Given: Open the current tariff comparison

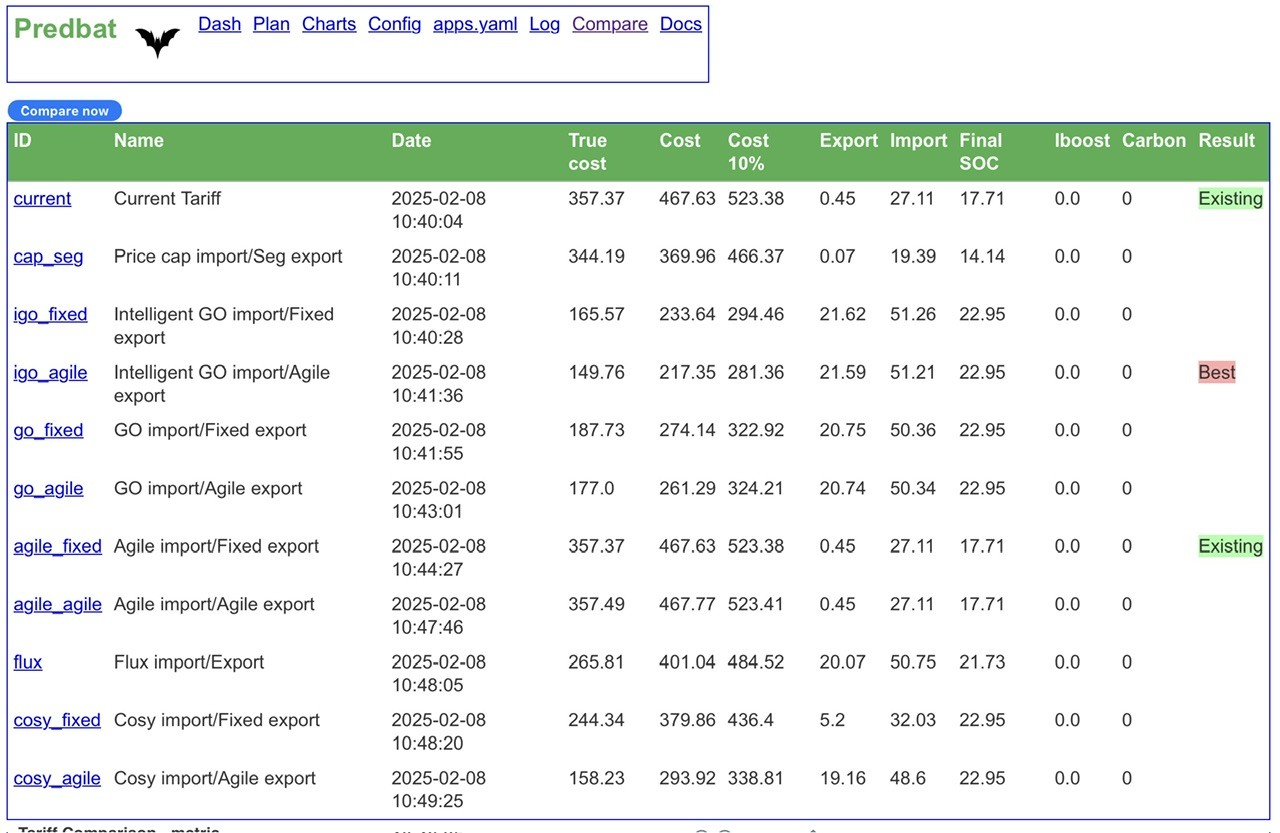Looking at the screenshot, I should pos(42,198).
